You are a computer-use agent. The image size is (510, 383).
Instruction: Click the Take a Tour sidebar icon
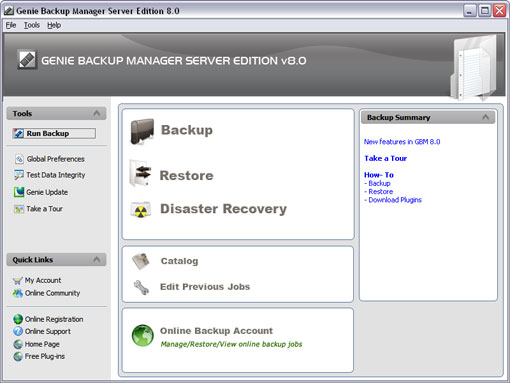click(19, 209)
